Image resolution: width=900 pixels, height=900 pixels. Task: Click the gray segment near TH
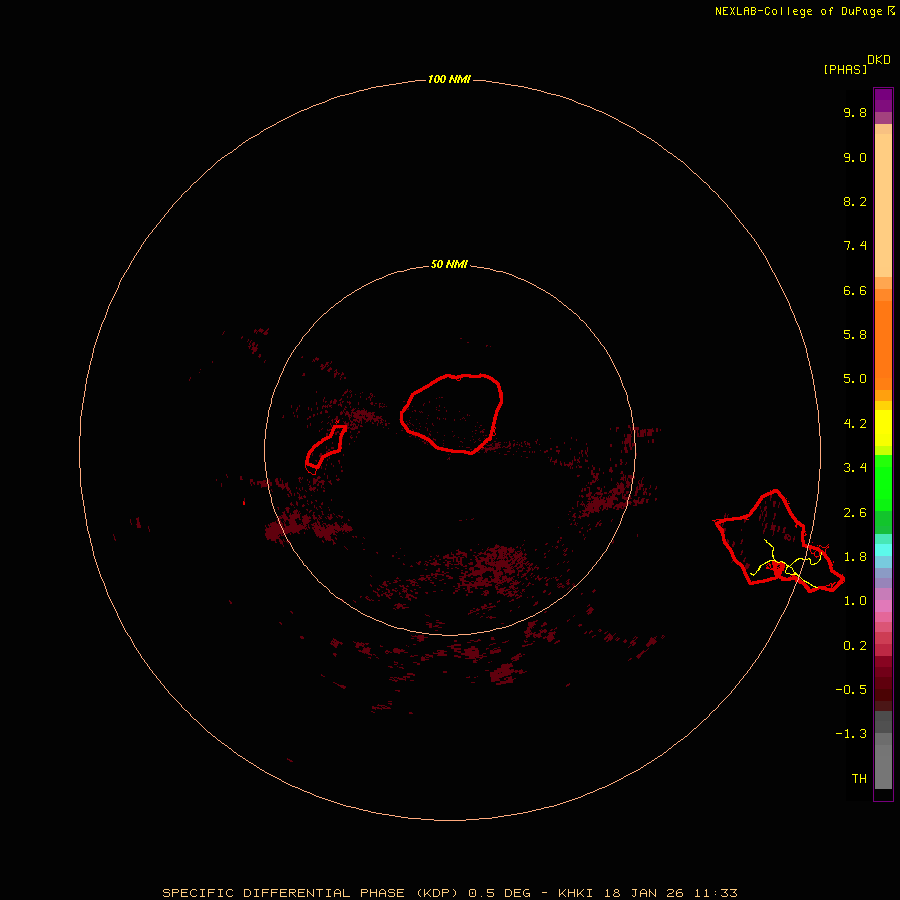(x=883, y=766)
